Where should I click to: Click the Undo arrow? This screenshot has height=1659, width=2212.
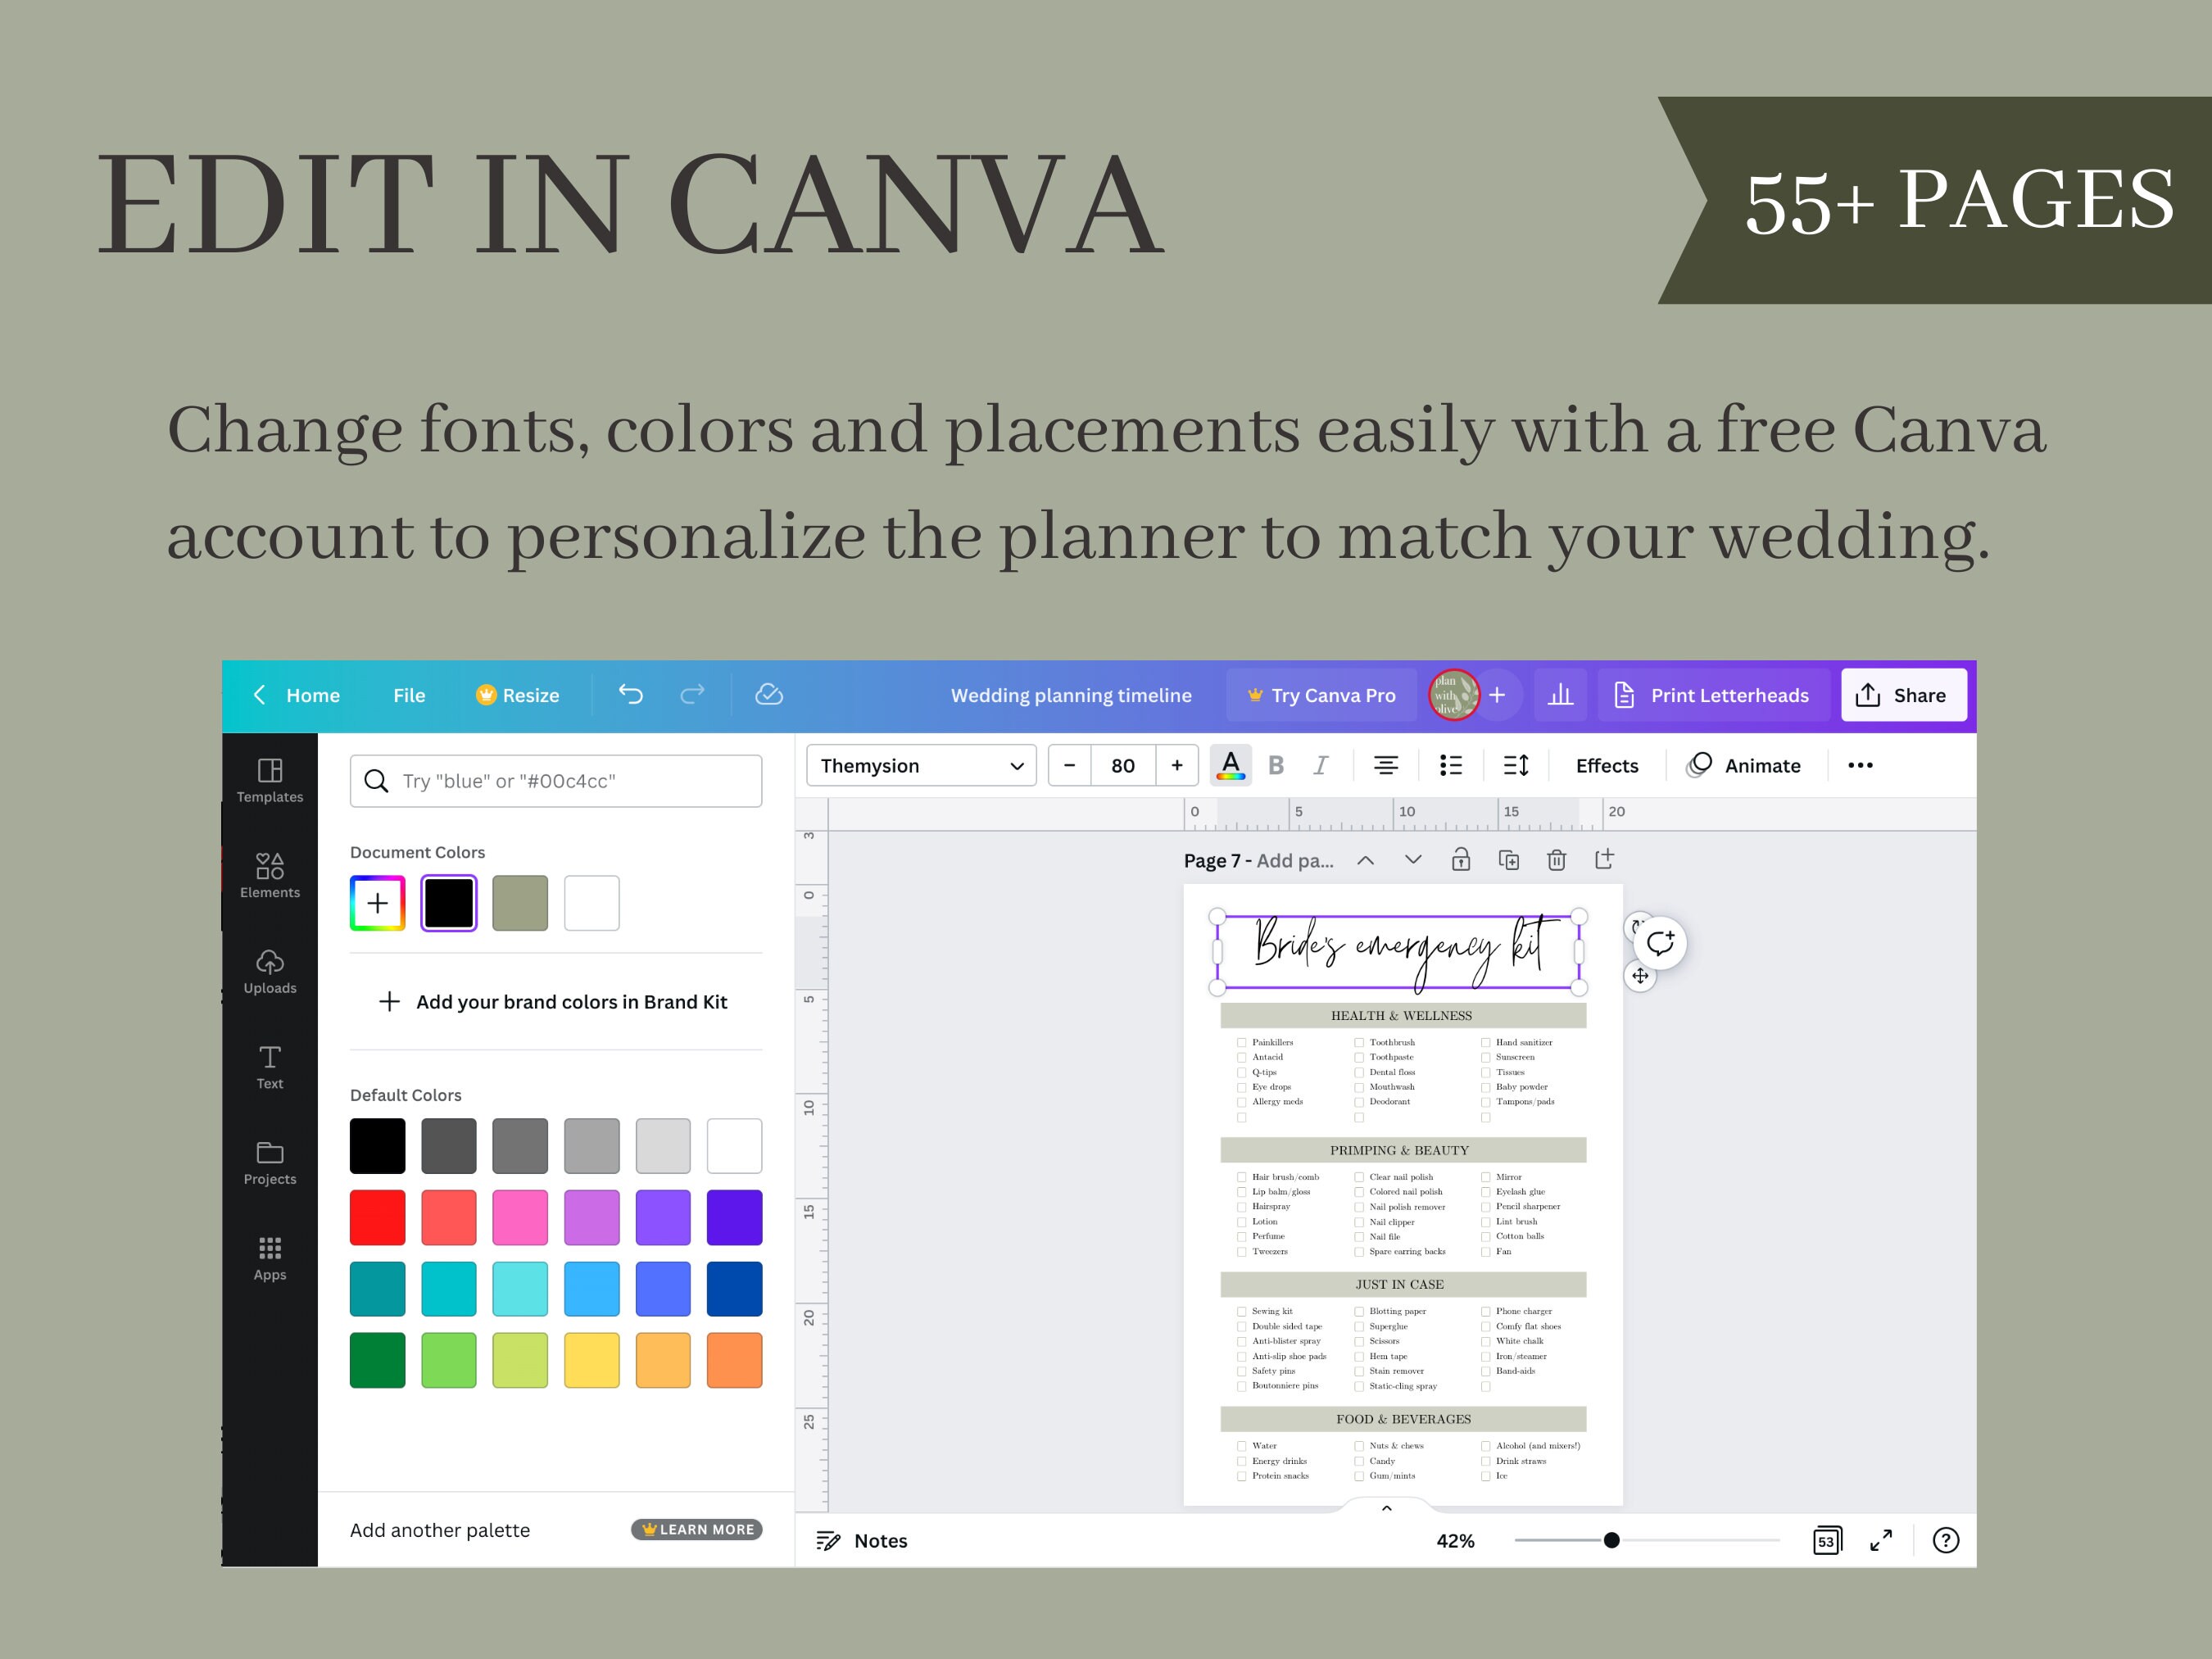[x=630, y=694]
